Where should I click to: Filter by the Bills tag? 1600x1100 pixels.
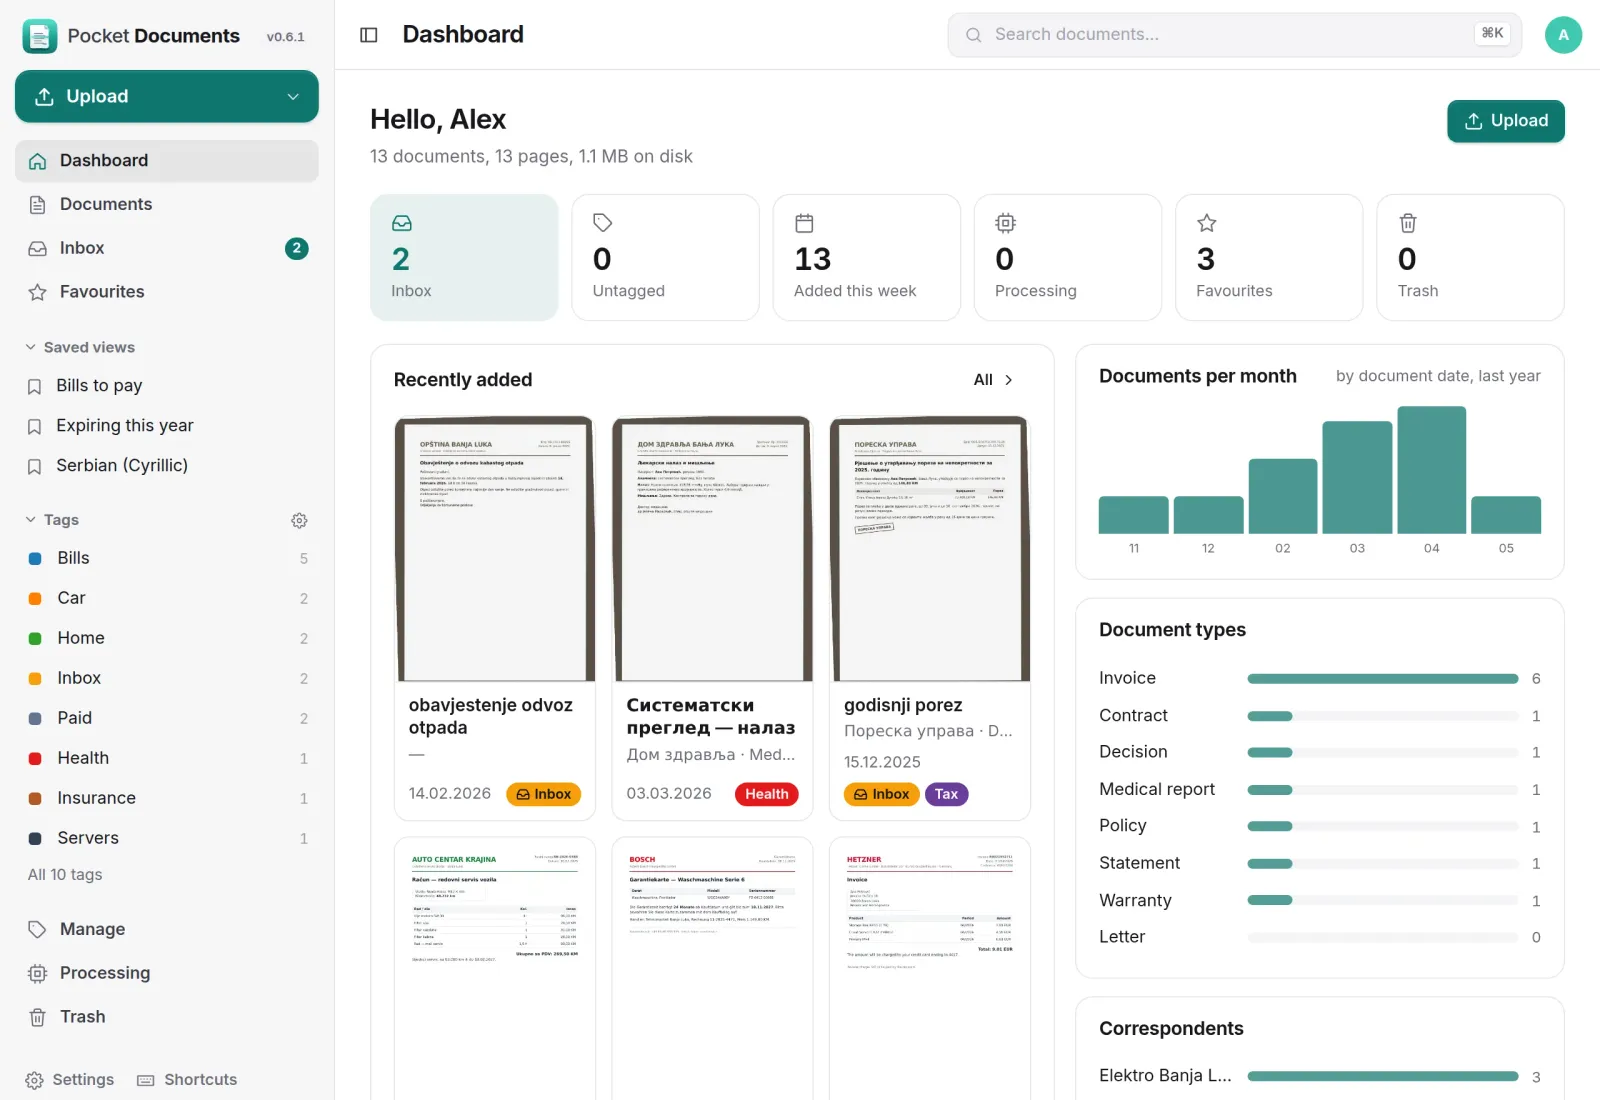(x=167, y=558)
